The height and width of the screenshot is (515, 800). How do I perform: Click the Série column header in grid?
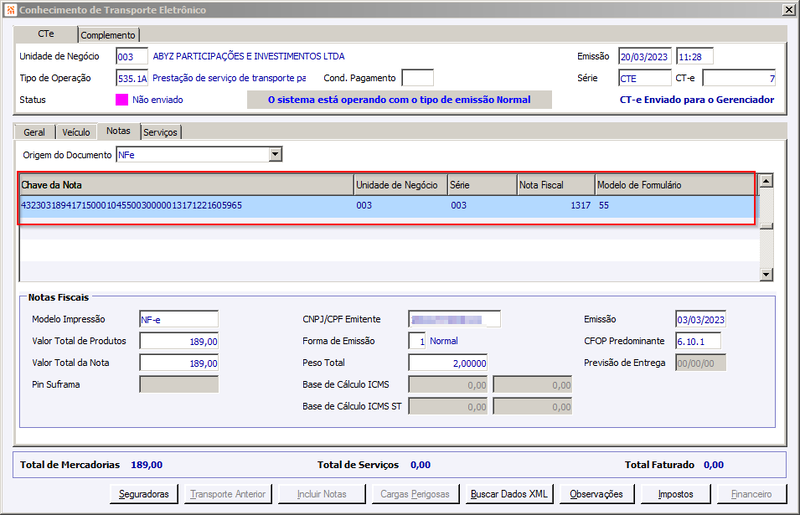click(x=482, y=185)
